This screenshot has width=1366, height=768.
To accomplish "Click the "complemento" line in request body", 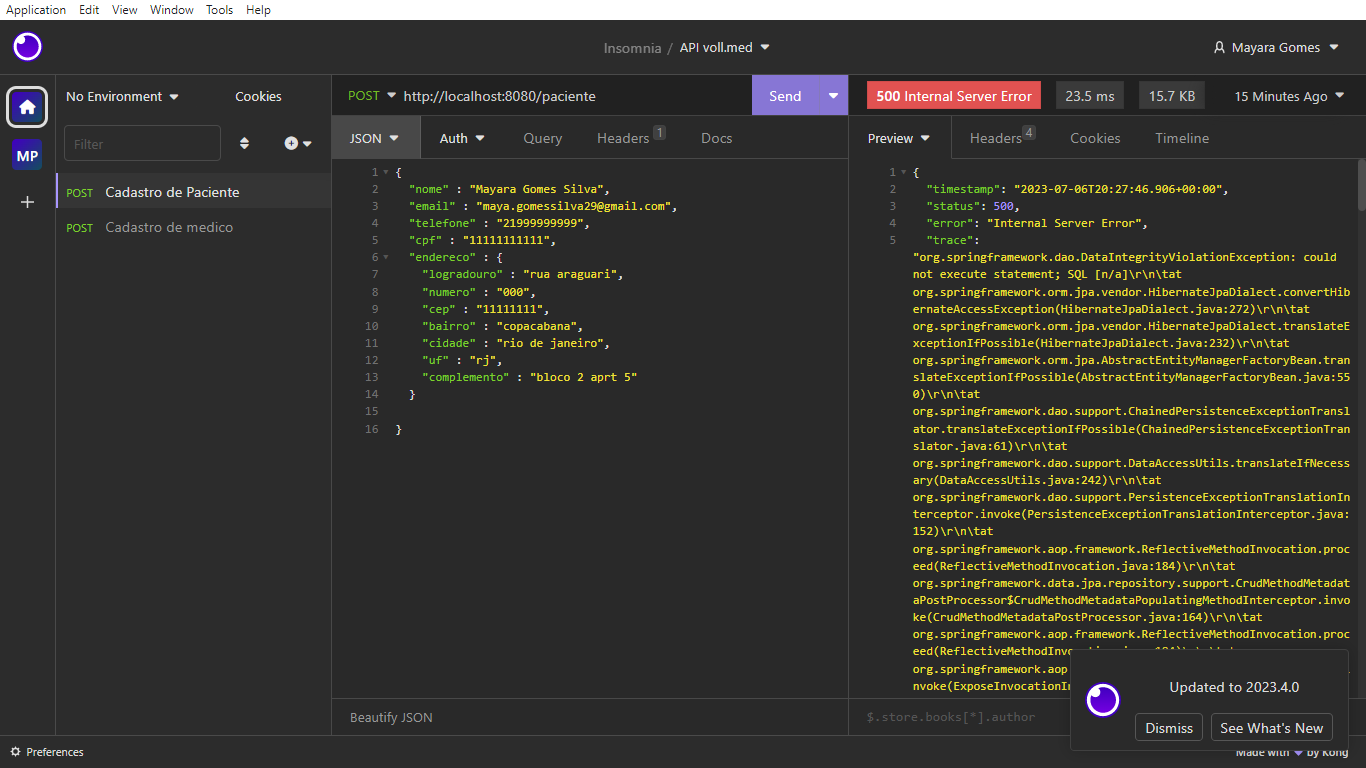I will [x=530, y=377].
